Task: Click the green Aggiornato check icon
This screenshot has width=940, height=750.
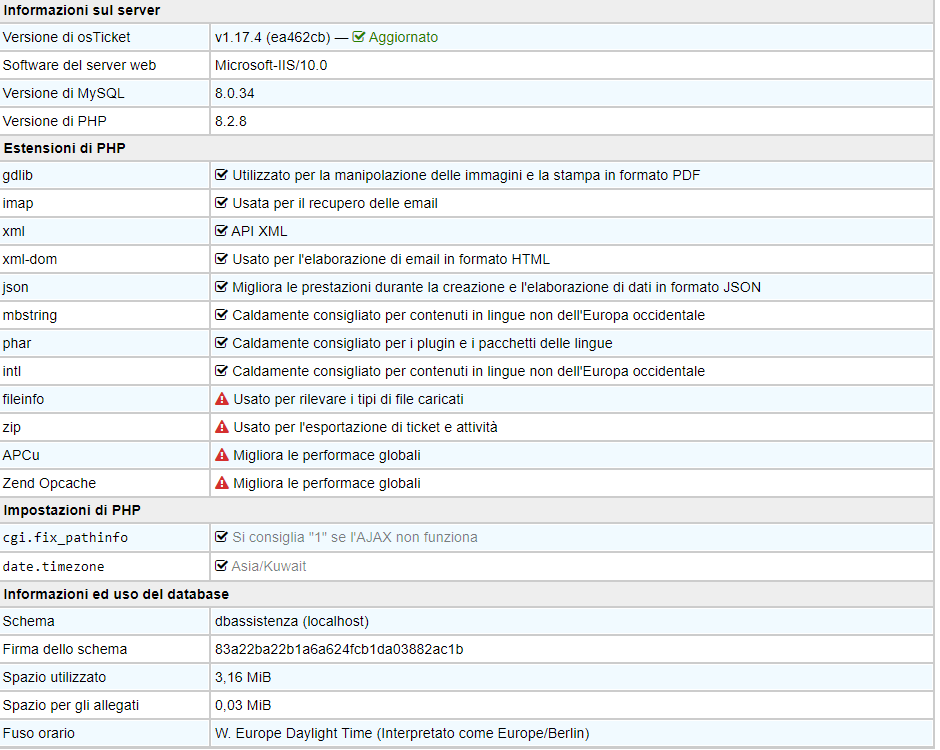Action: (358, 37)
